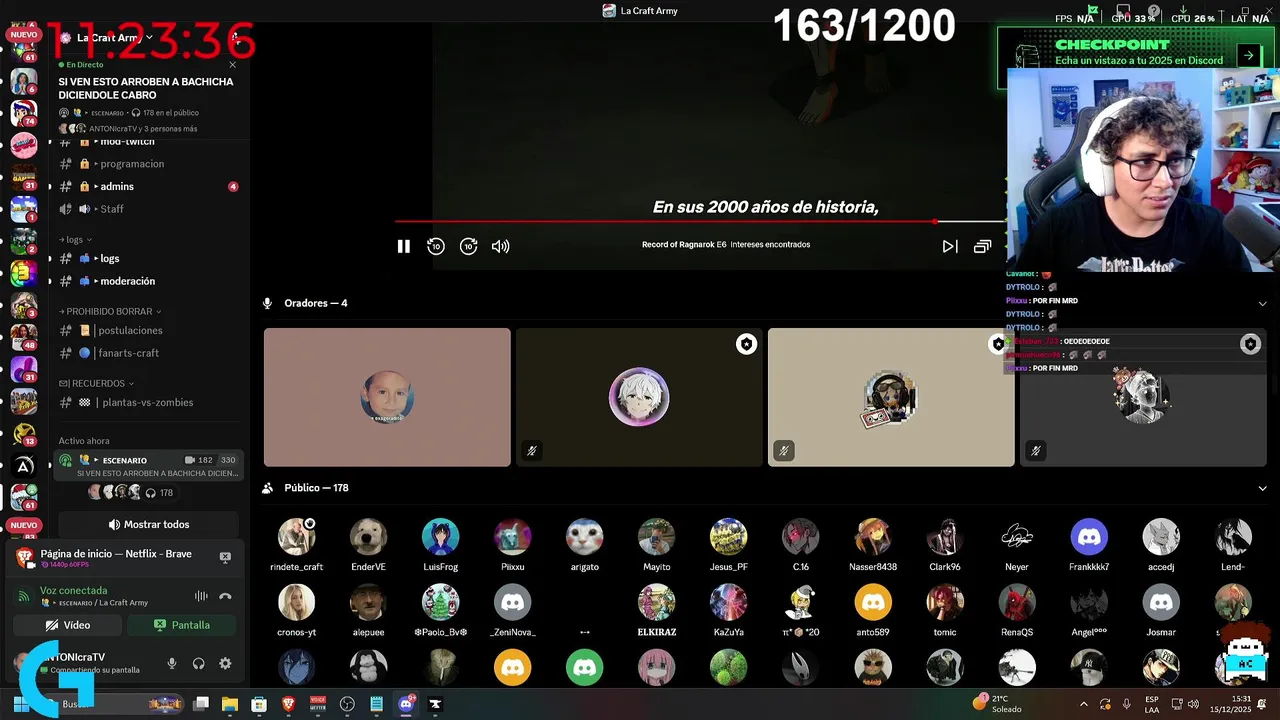Click audience member alepuee

368,610
